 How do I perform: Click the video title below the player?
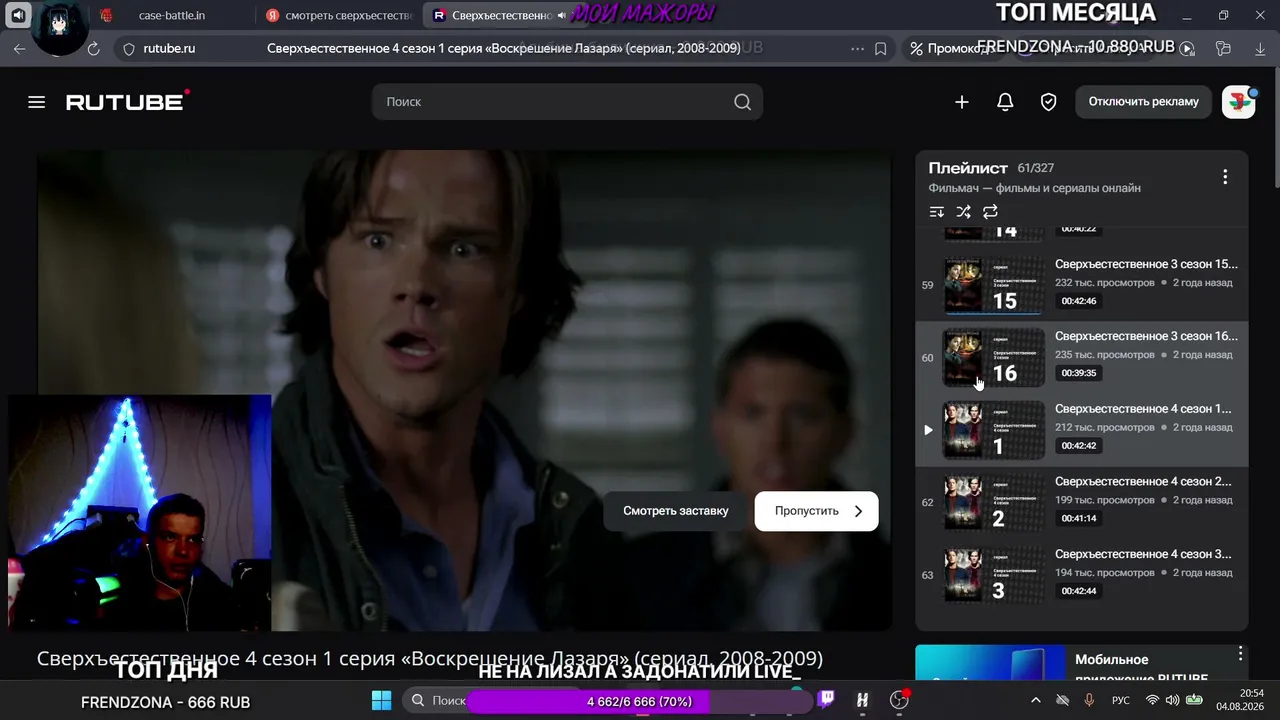pyautogui.click(x=430, y=659)
